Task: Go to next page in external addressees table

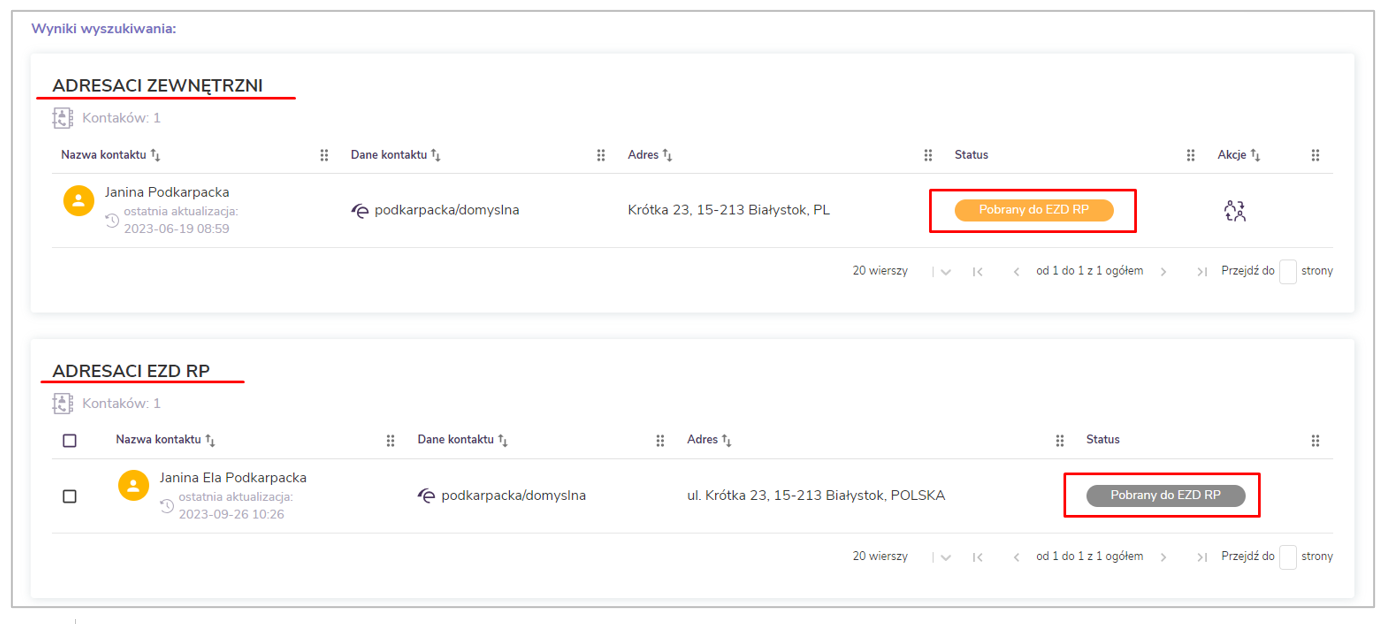Action: pos(1163,271)
